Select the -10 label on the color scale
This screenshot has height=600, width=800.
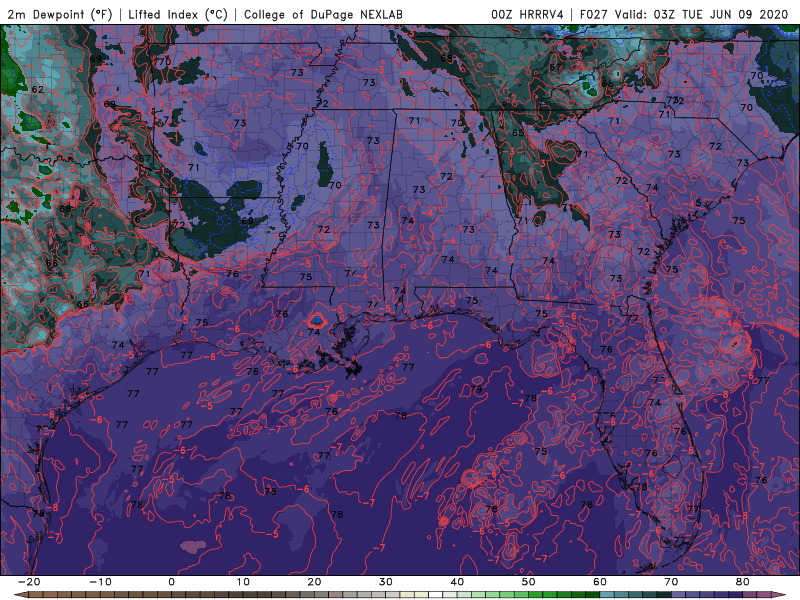[x=100, y=582]
